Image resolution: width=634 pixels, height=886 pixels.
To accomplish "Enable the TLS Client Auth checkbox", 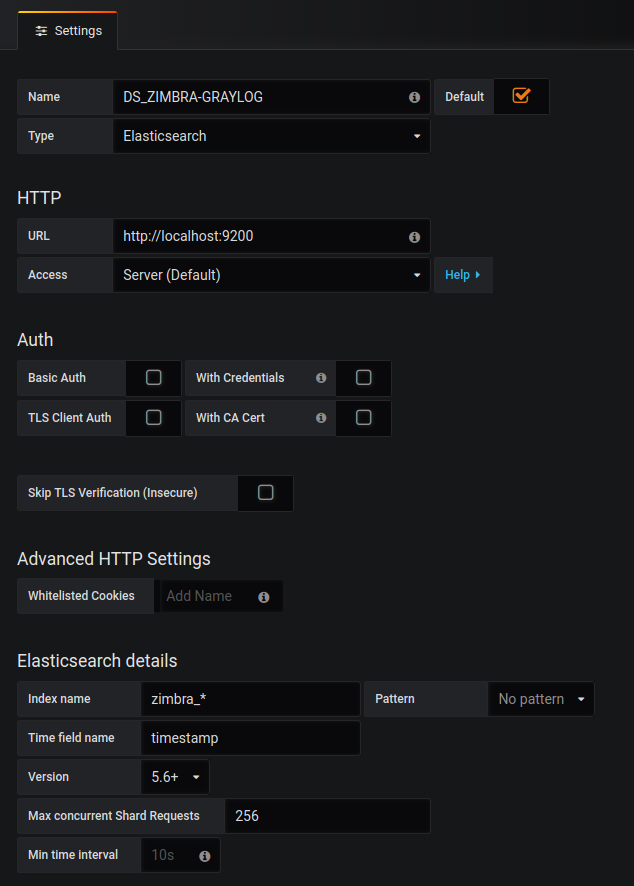I will click(154, 417).
